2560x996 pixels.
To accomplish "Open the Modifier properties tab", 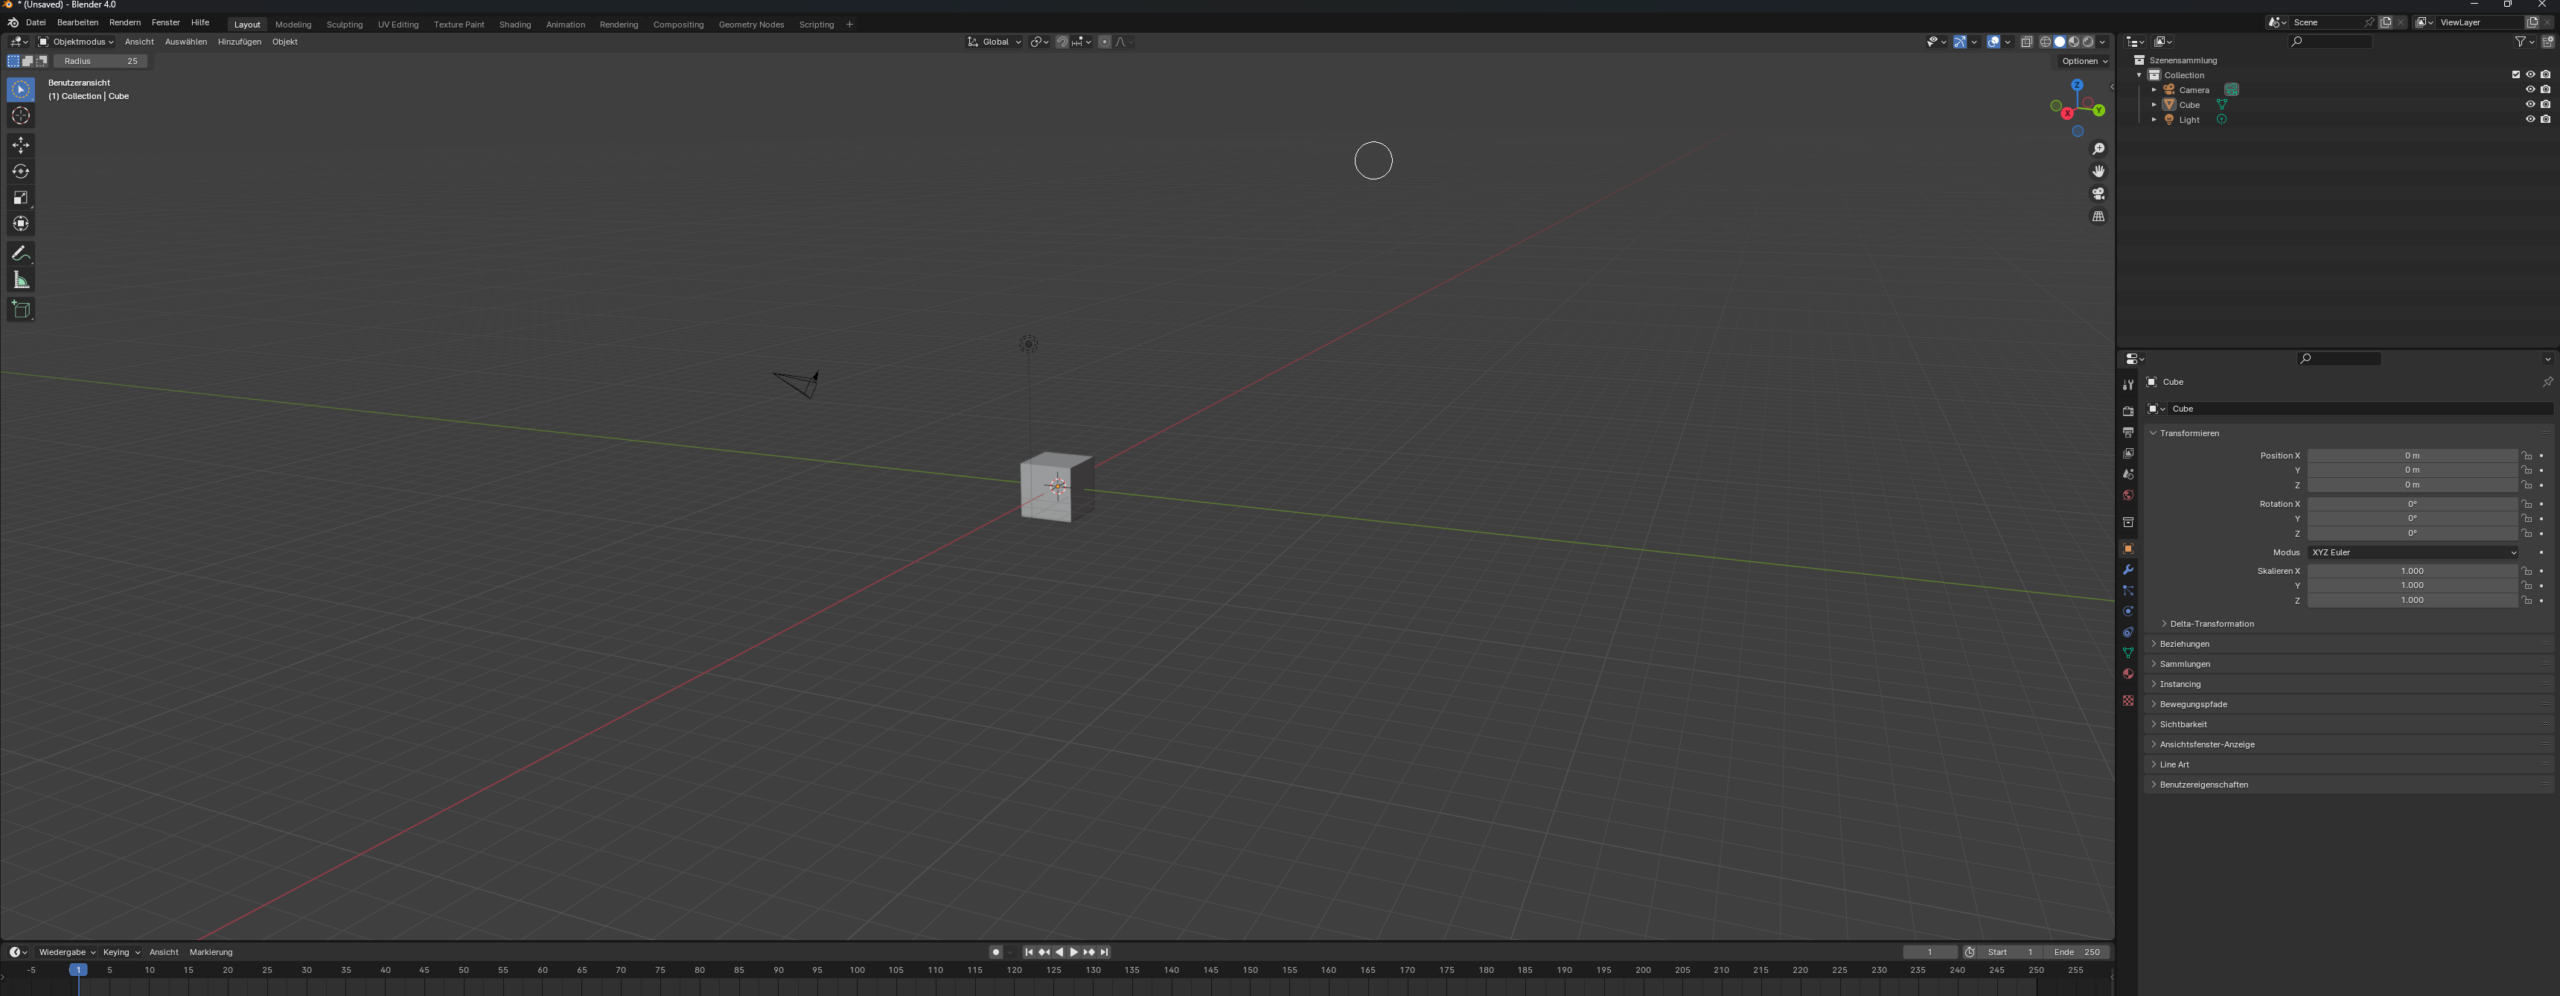I will 2128,569.
